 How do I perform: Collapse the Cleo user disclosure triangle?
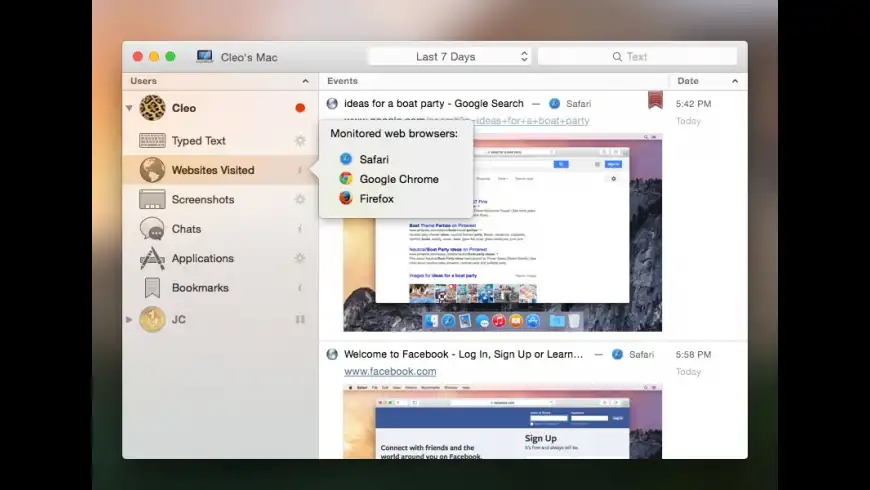coord(129,108)
